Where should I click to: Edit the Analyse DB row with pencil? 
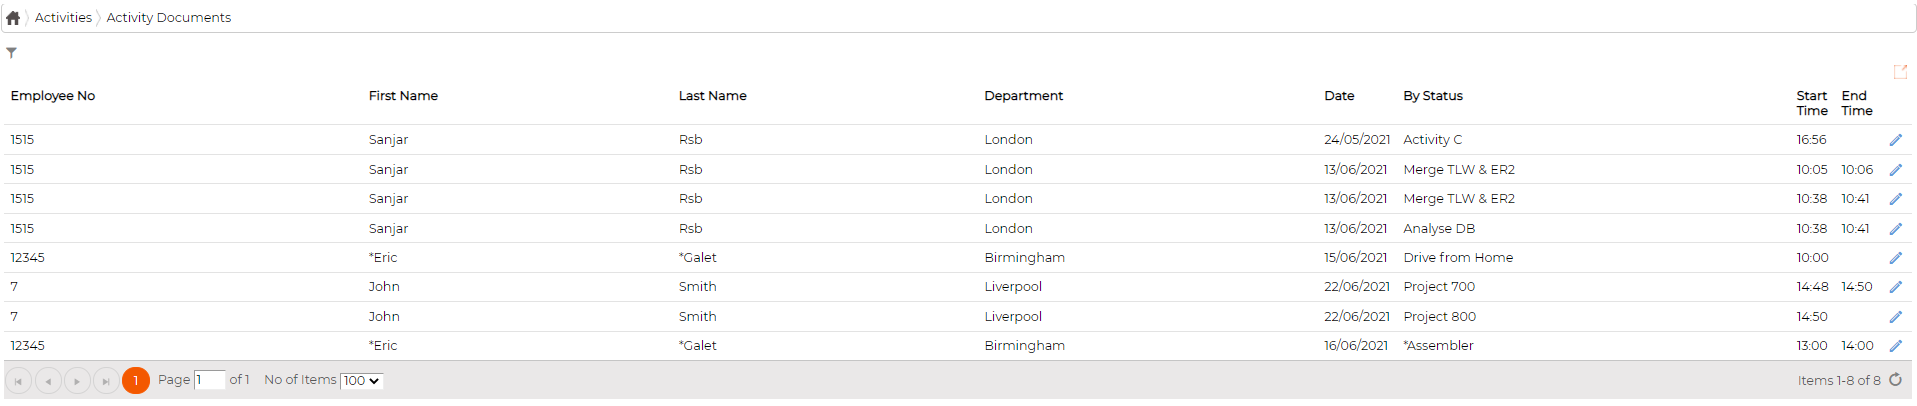click(x=1895, y=229)
